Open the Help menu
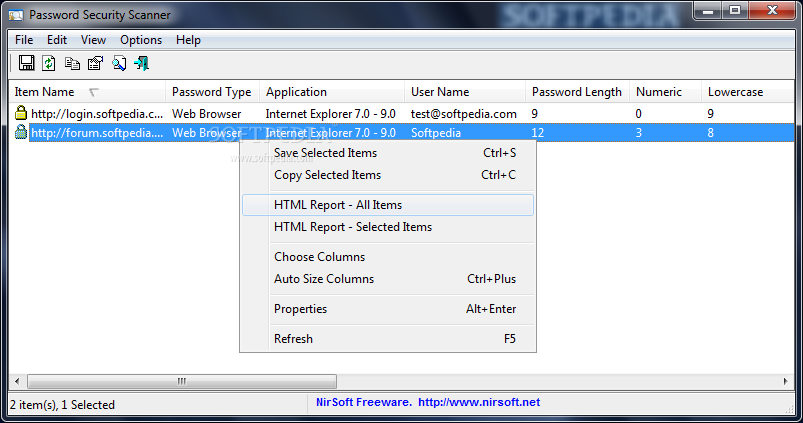 188,40
